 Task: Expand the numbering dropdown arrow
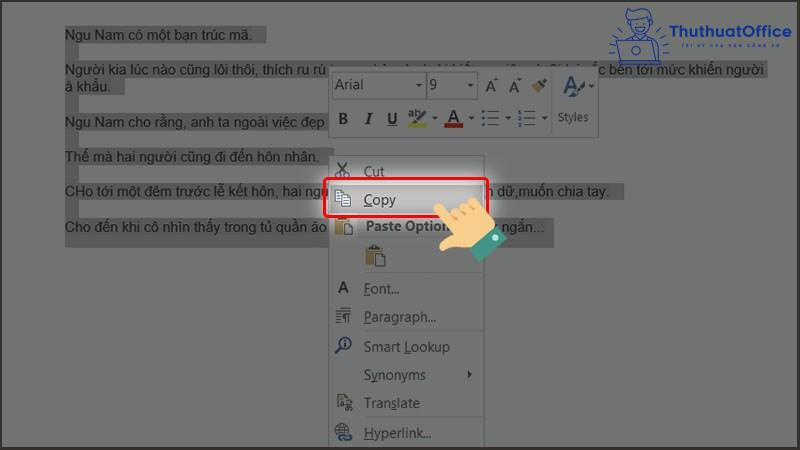[x=544, y=118]
